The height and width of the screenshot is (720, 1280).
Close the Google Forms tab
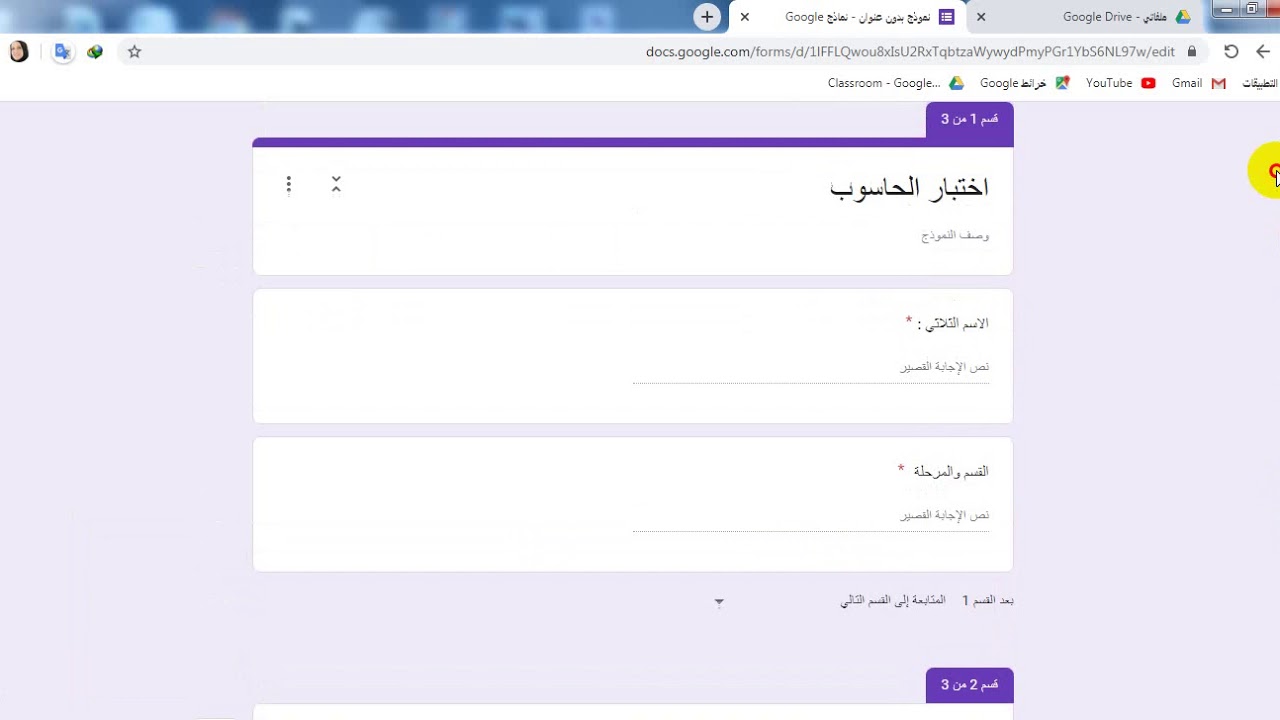(744, 17)
